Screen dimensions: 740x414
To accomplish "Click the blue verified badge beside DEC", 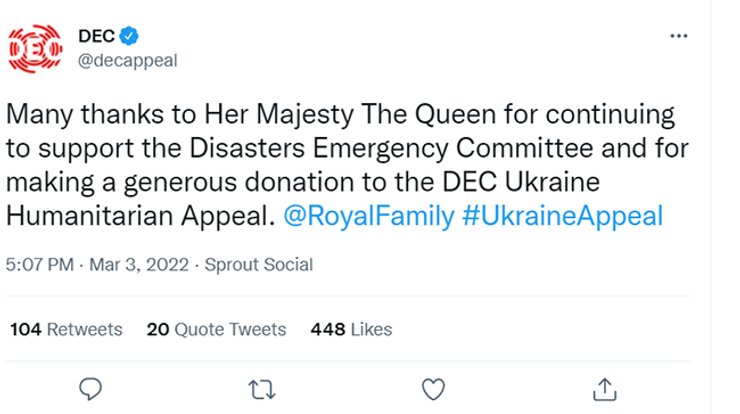I will 129,37.
